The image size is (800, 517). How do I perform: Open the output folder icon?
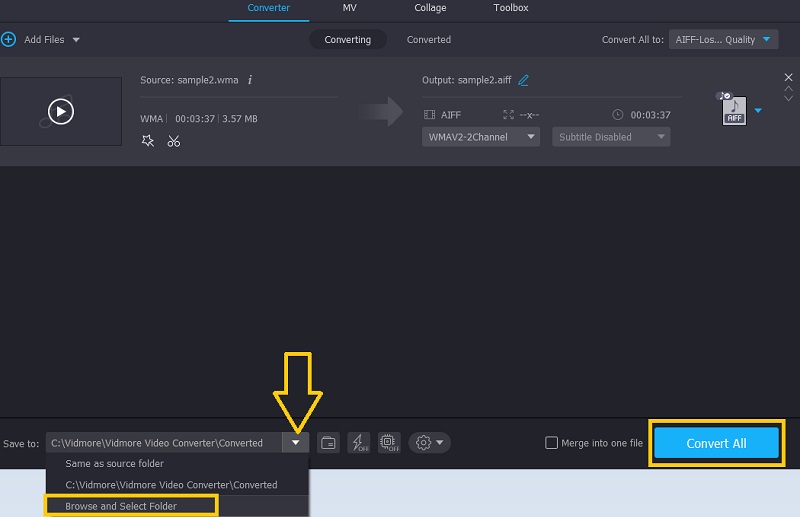pyautogui.click(x=328, y=443)
